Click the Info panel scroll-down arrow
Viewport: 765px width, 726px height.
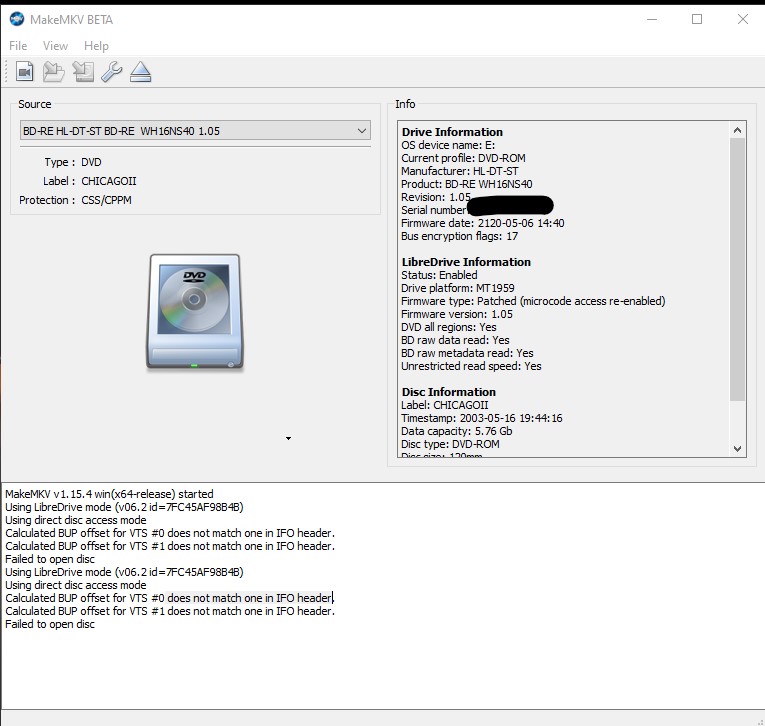737,448
